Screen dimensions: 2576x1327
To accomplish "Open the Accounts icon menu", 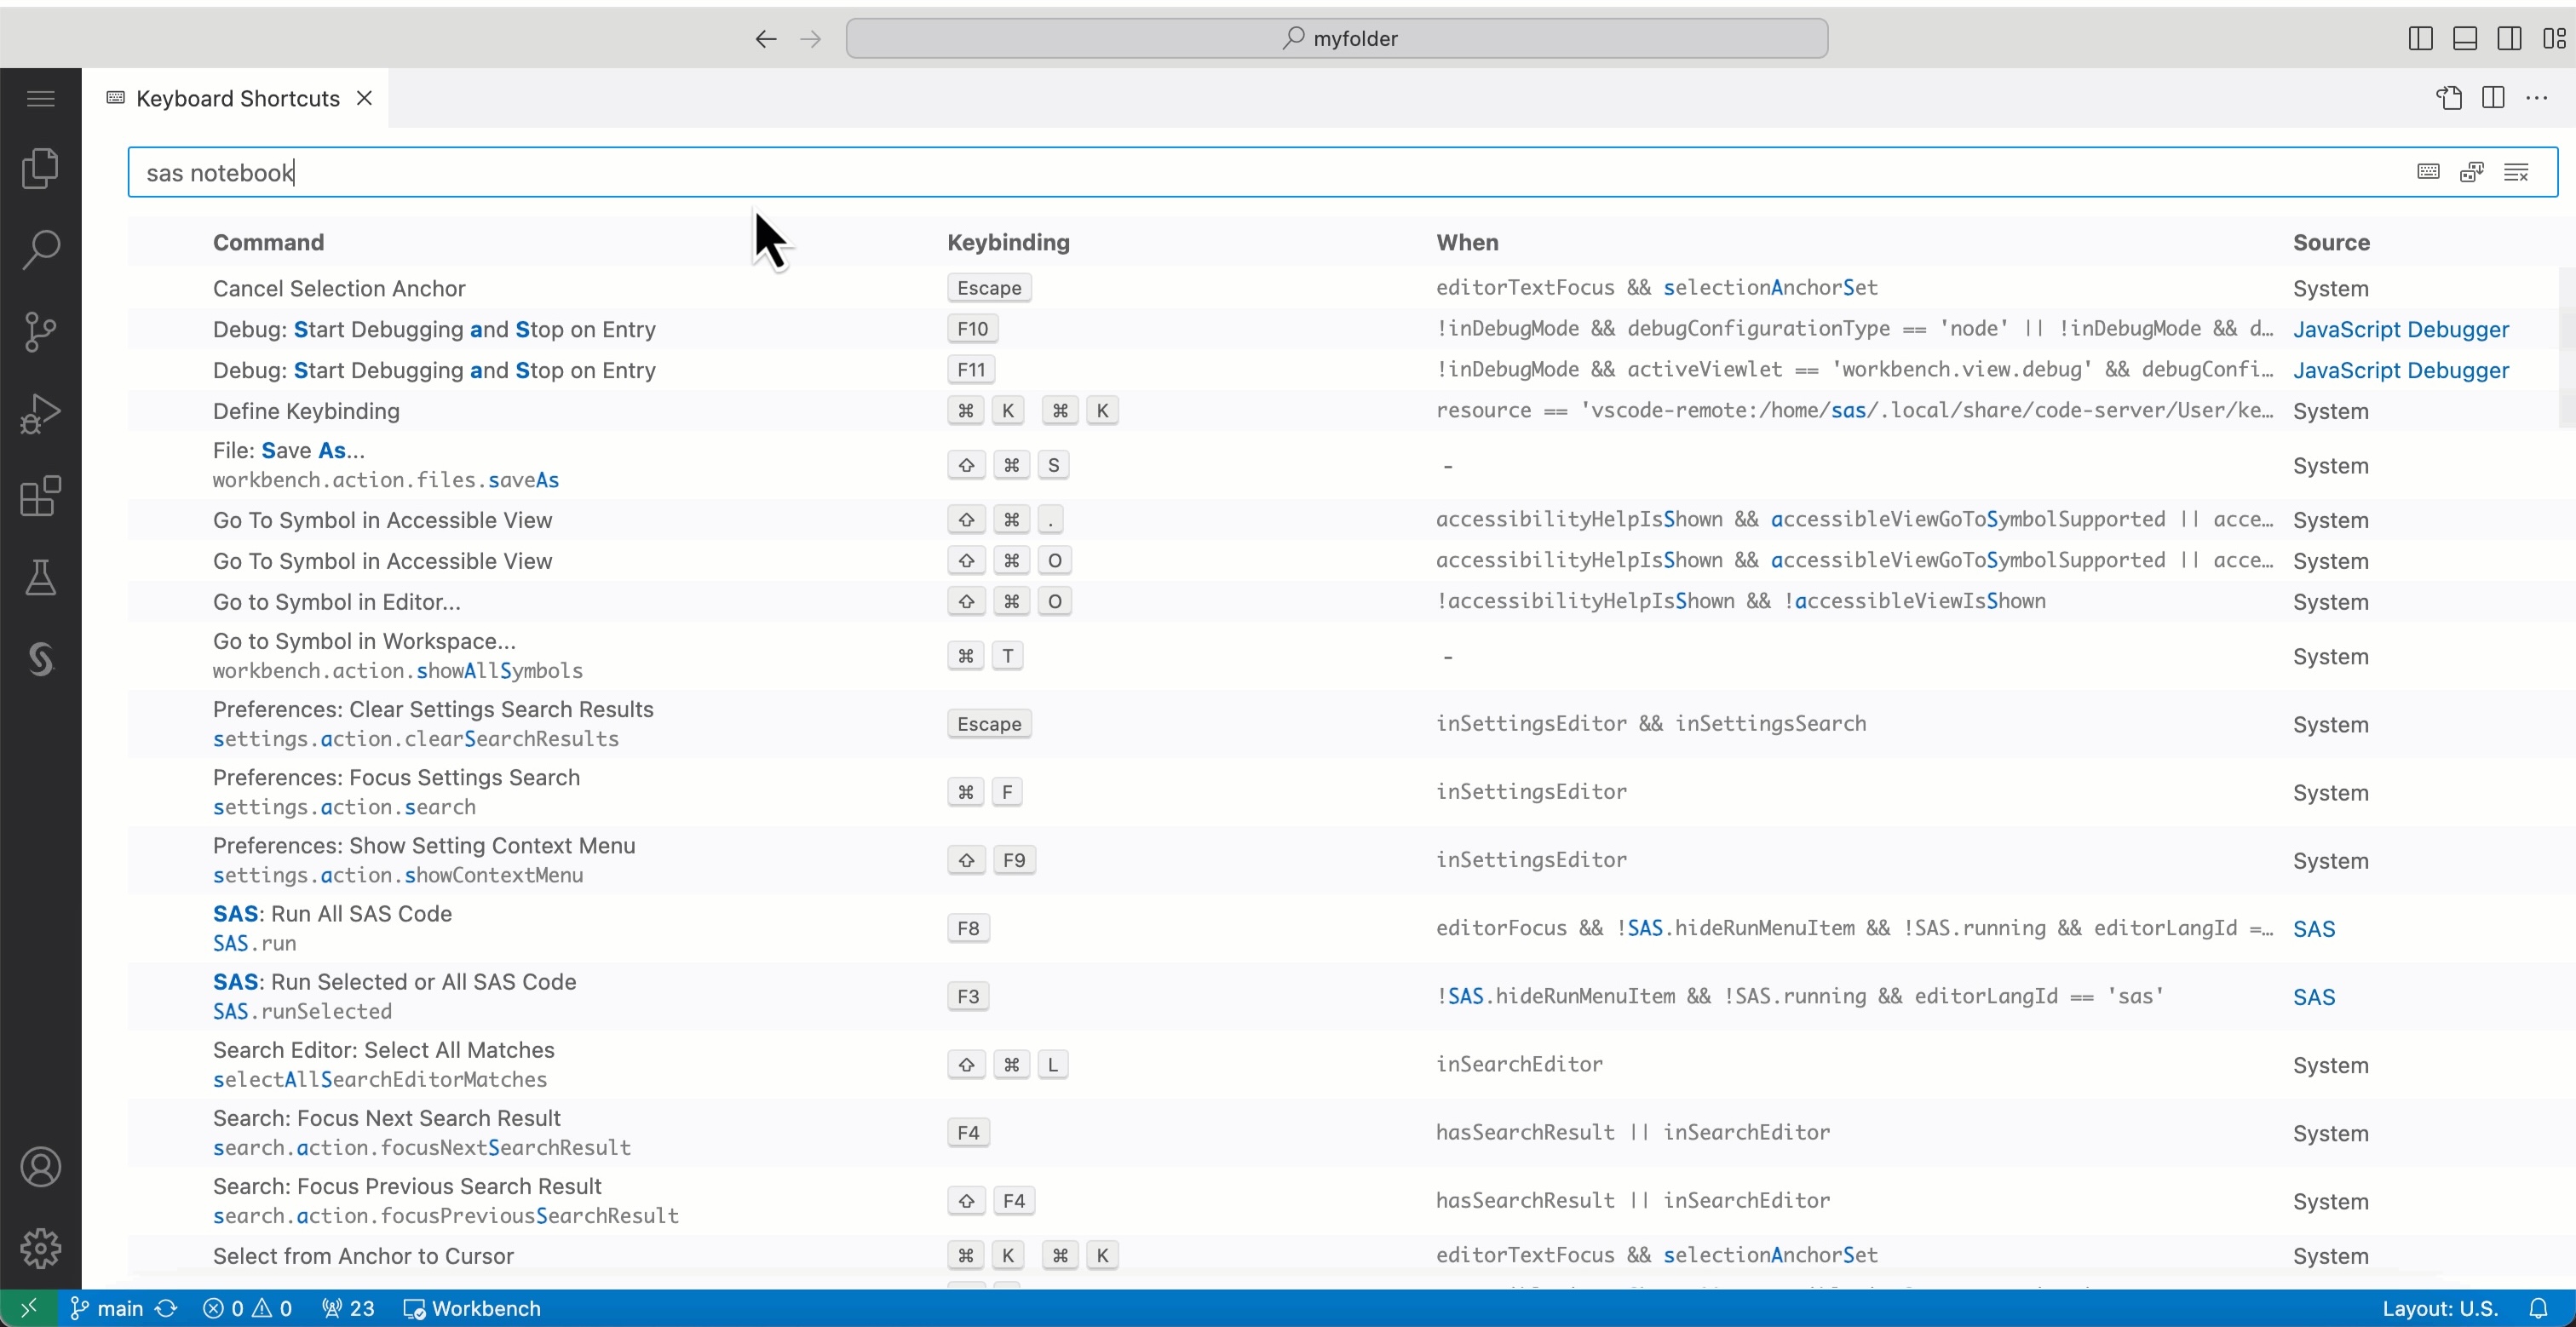I will (x=40, y=1167).
